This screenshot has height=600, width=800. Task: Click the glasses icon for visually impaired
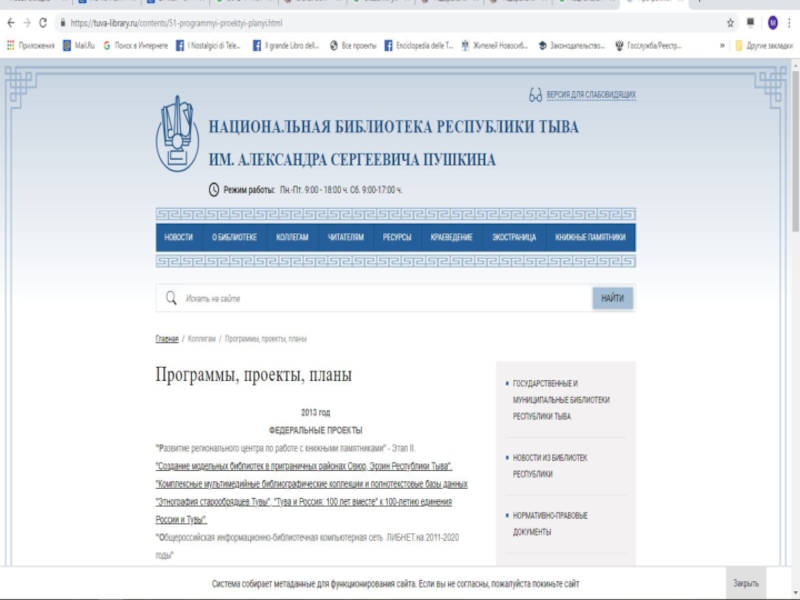tap(535, 95)
